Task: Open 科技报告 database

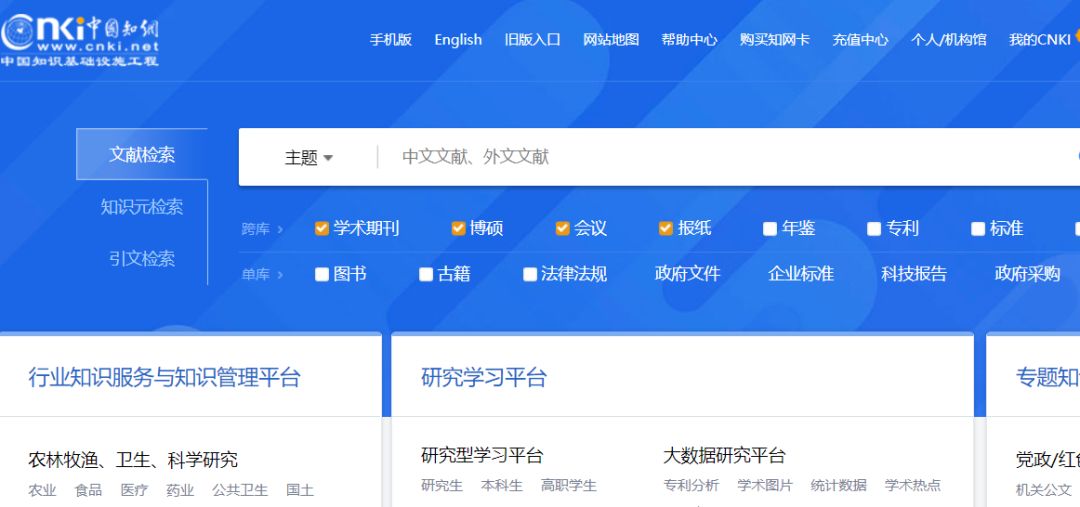Action: coord(914,274)
